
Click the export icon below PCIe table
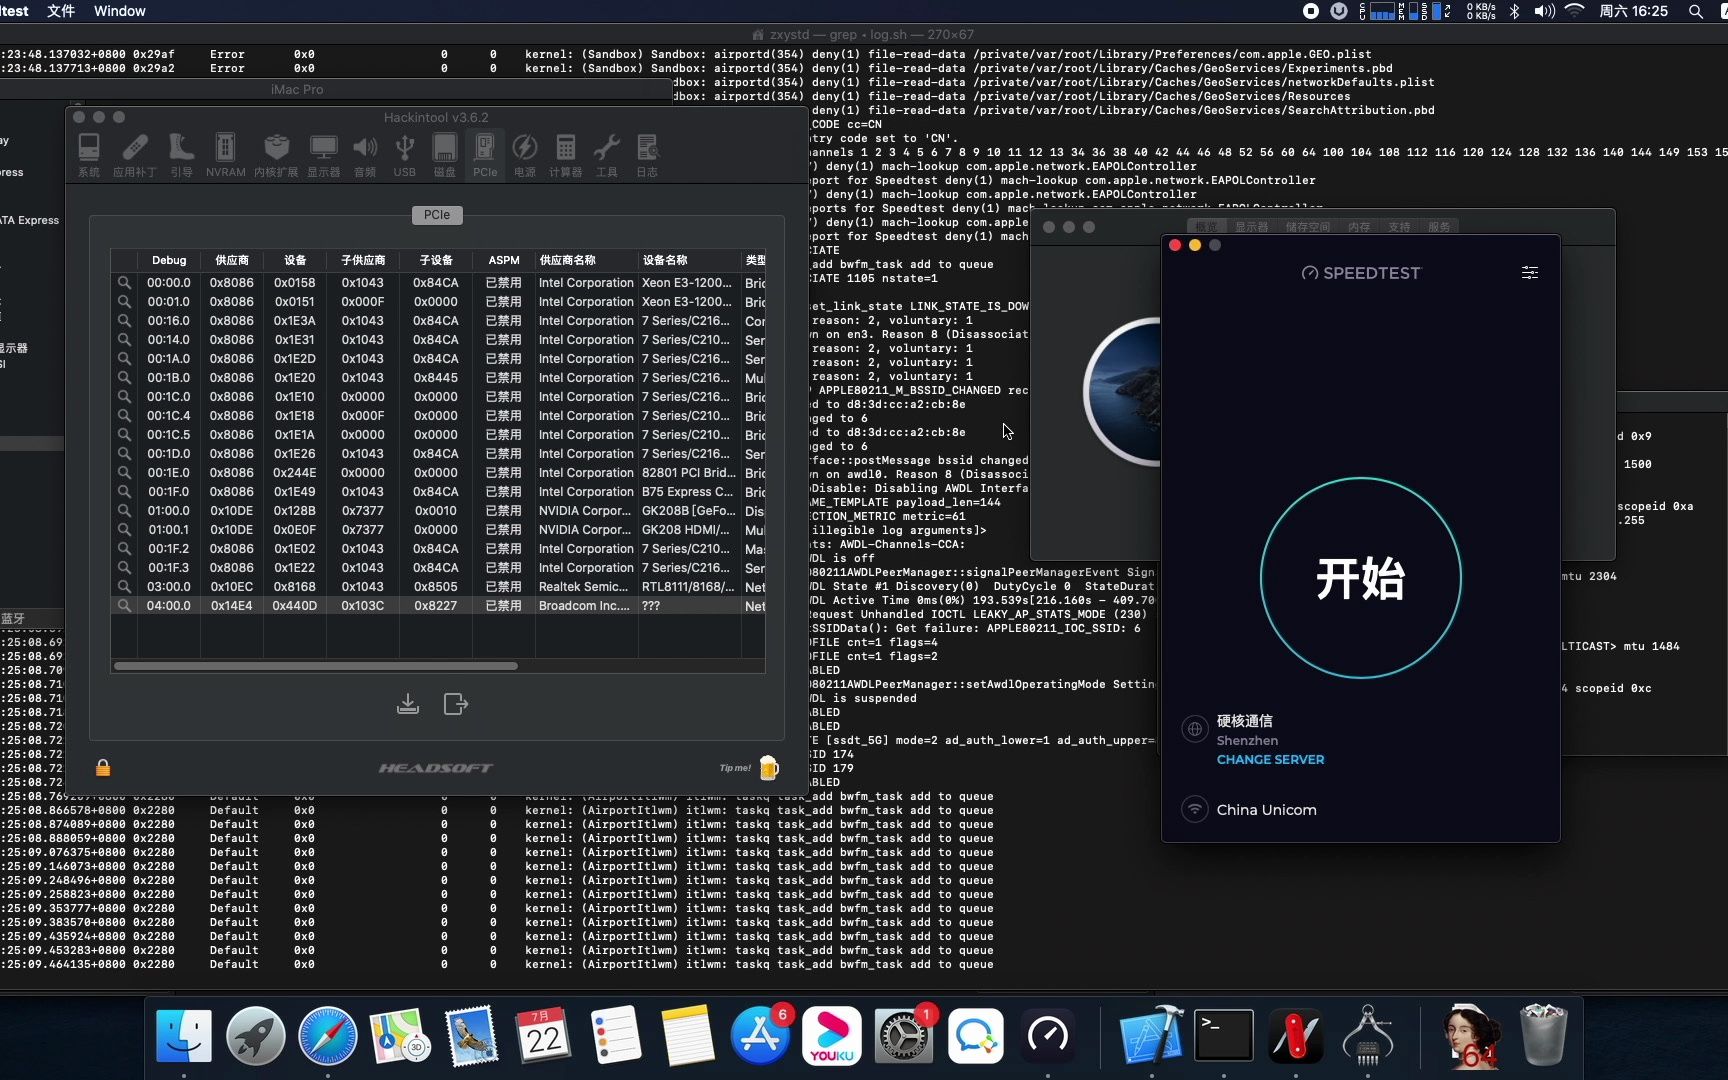point(455,704)
